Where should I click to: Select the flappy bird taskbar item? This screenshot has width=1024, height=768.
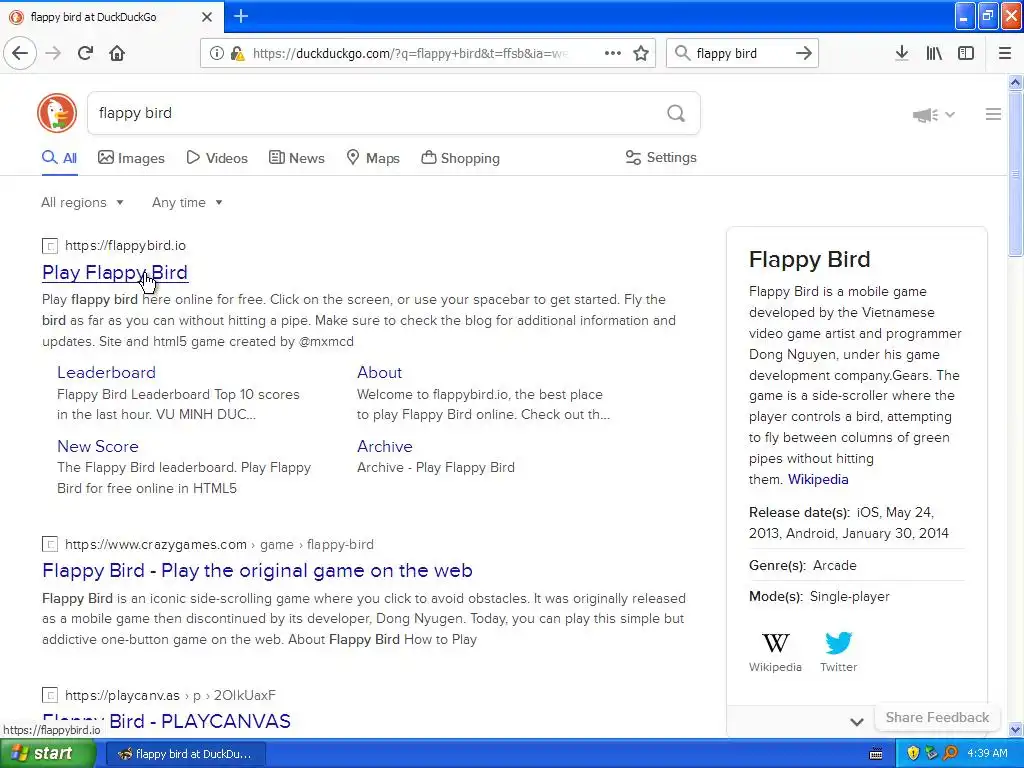[185, 754]
